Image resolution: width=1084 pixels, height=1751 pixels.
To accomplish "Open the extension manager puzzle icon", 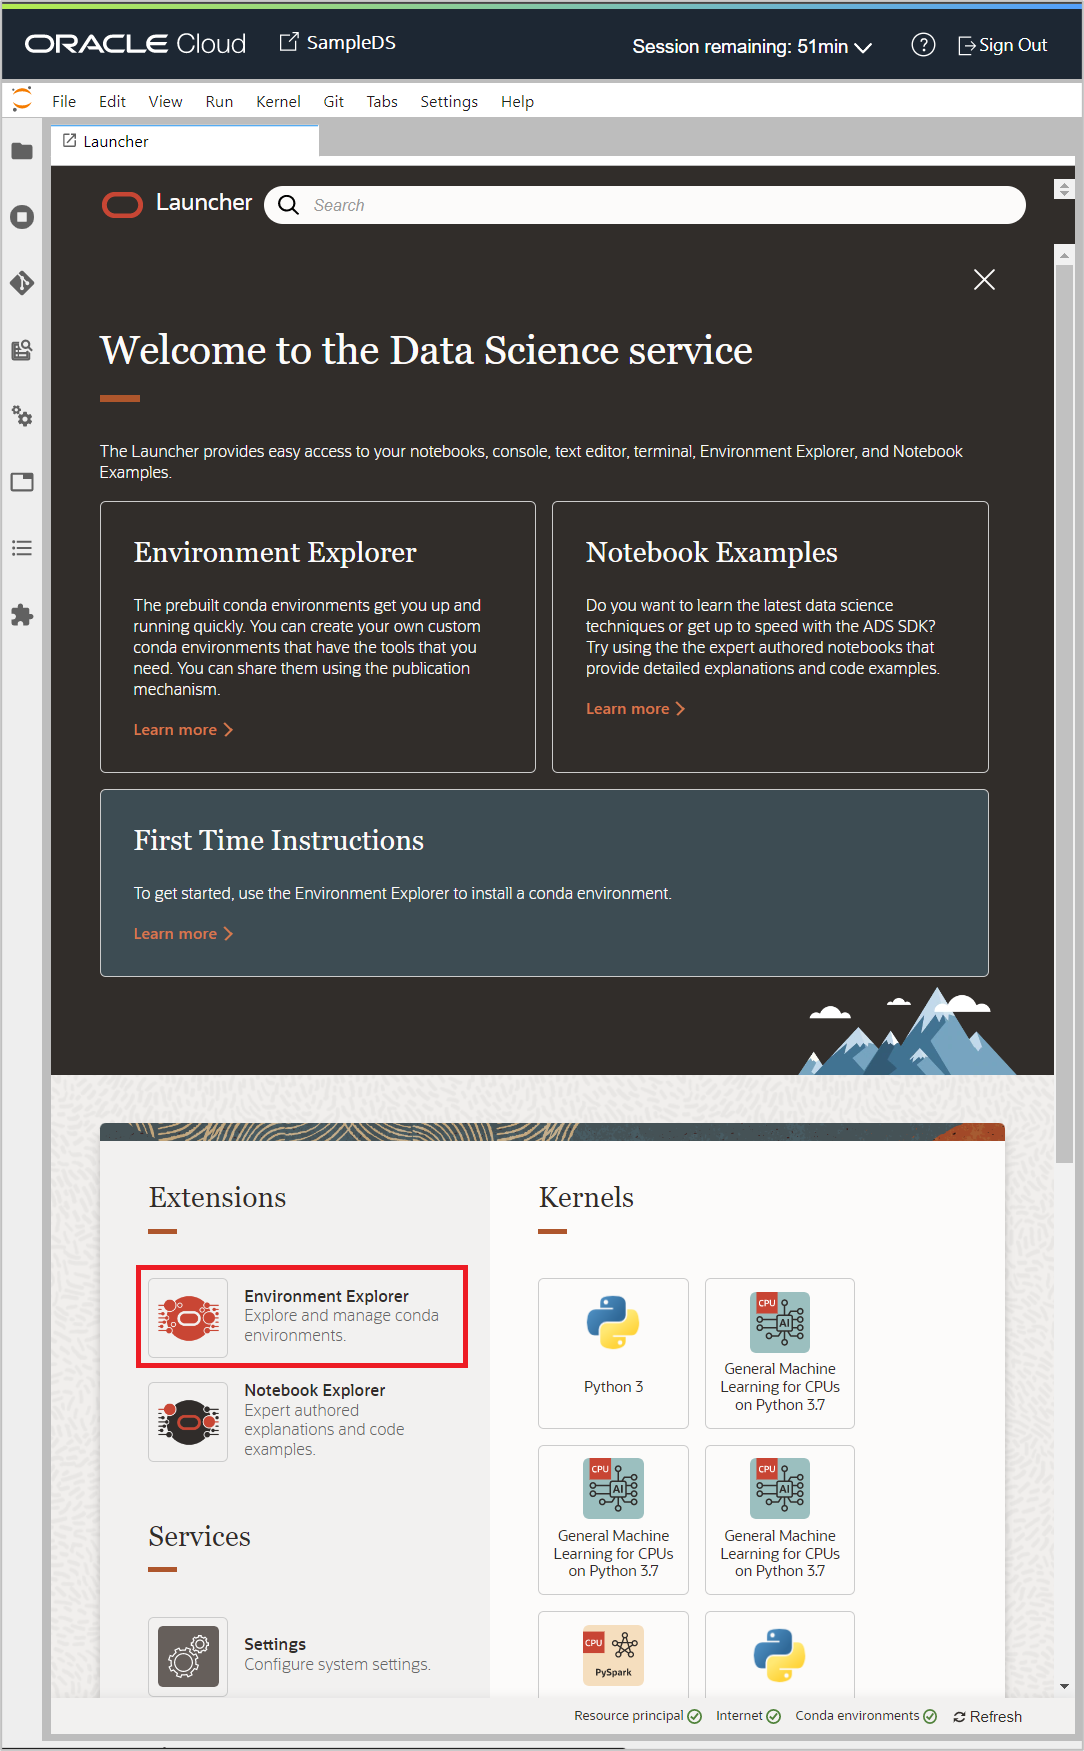I will tap(22, 615).
